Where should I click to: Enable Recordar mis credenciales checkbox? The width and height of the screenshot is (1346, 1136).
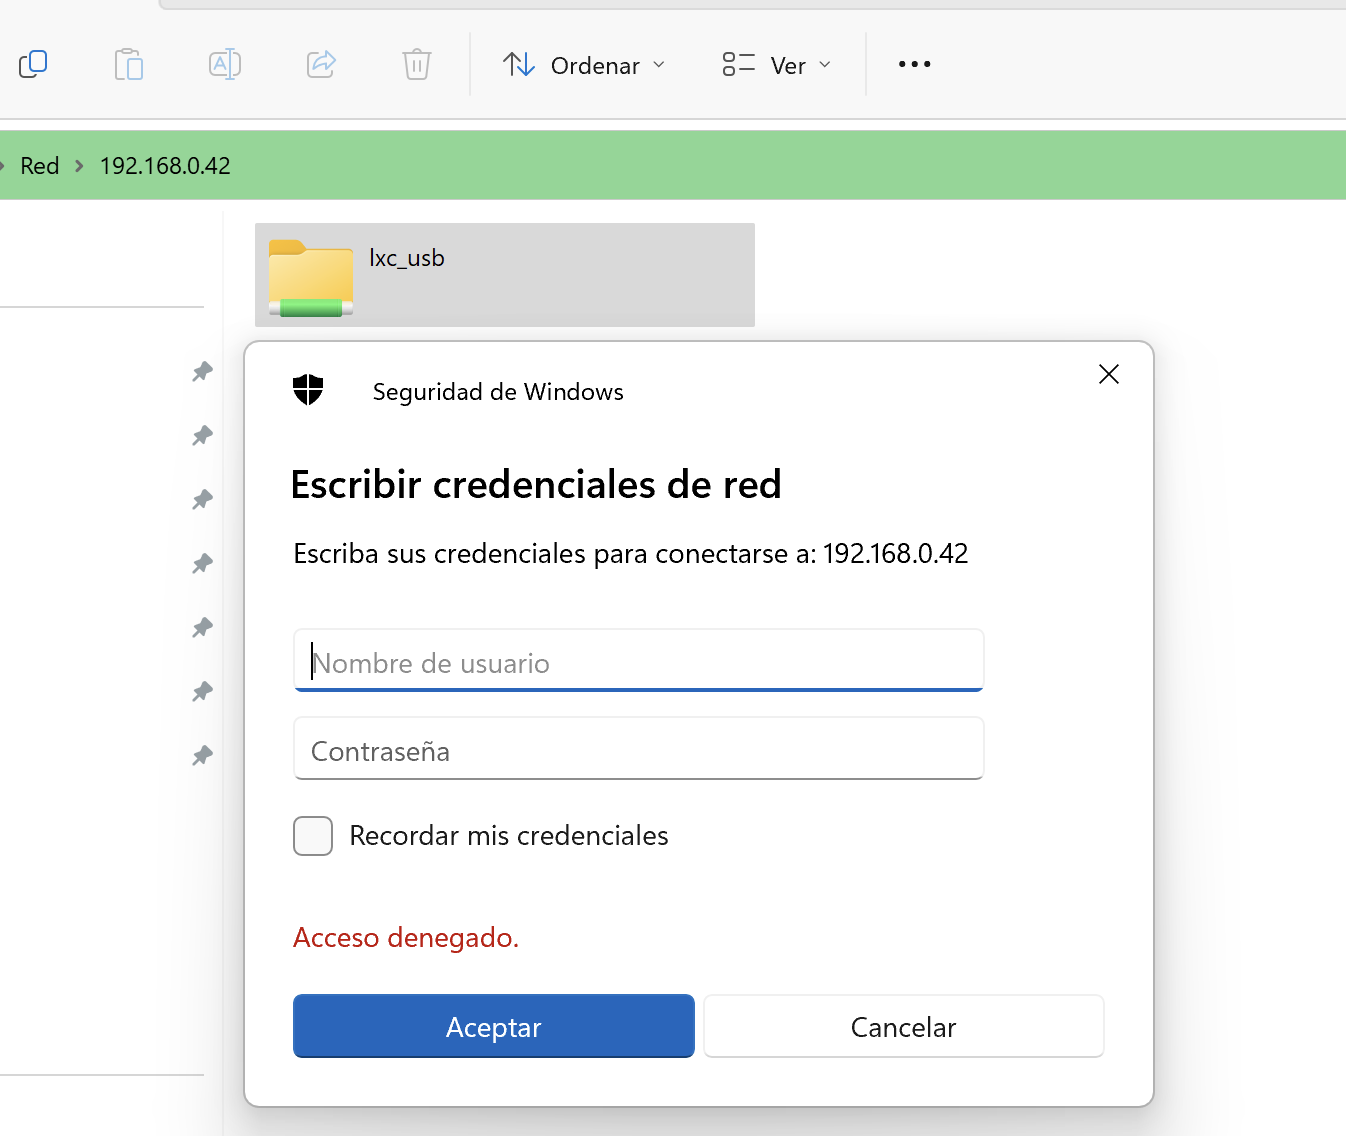pyautogui.click(x=313, y=836)
